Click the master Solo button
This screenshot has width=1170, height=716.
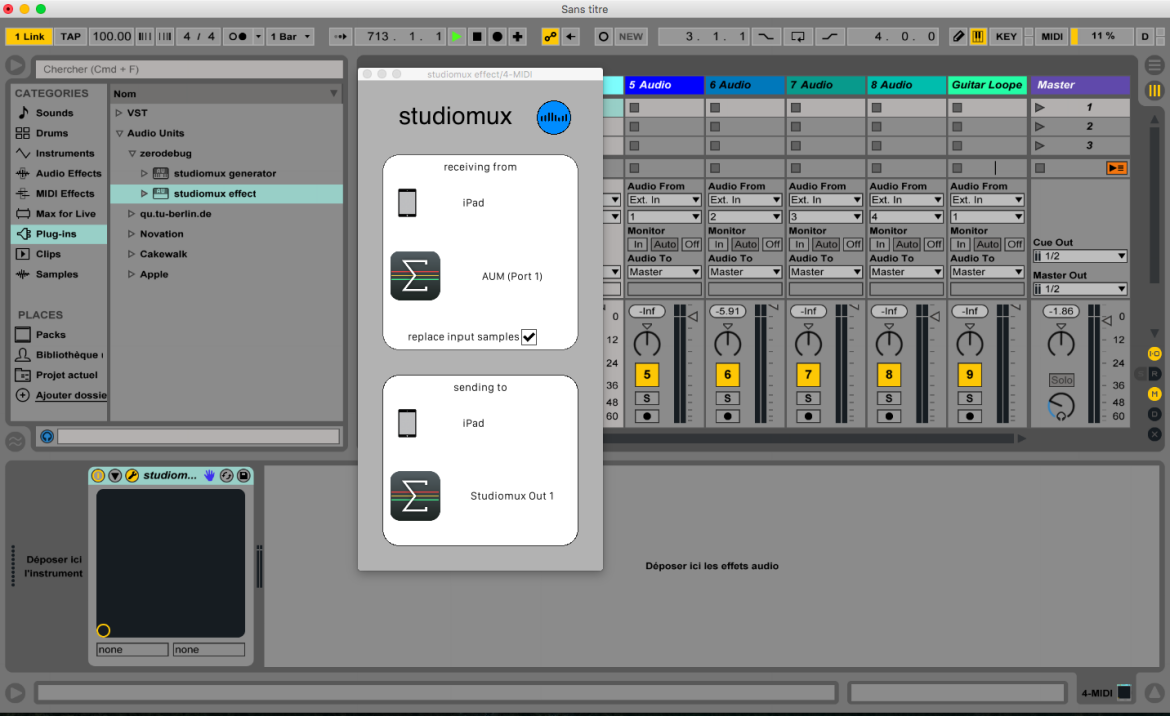point(1061,380)
